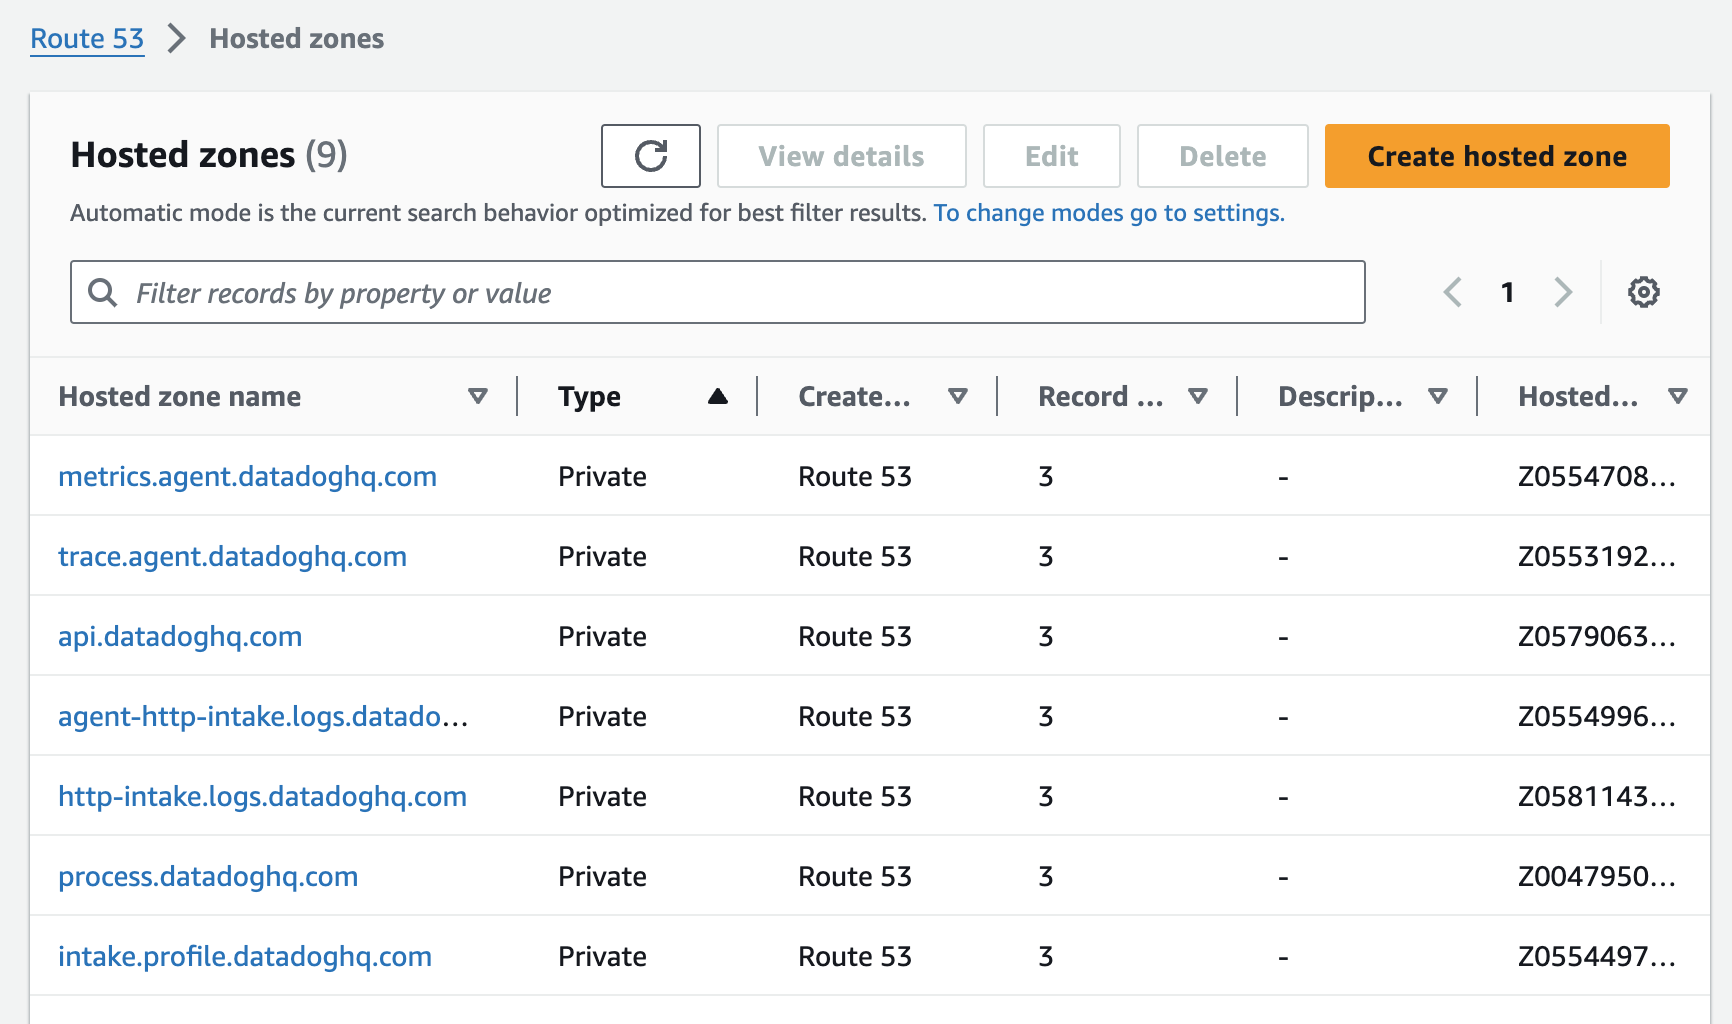Image resolution: width=1732 pixels, height=1024 pixels.
Task: Click zone ID Z0579063… cell
Action: pyautogui.click(x=1597, y=636)
